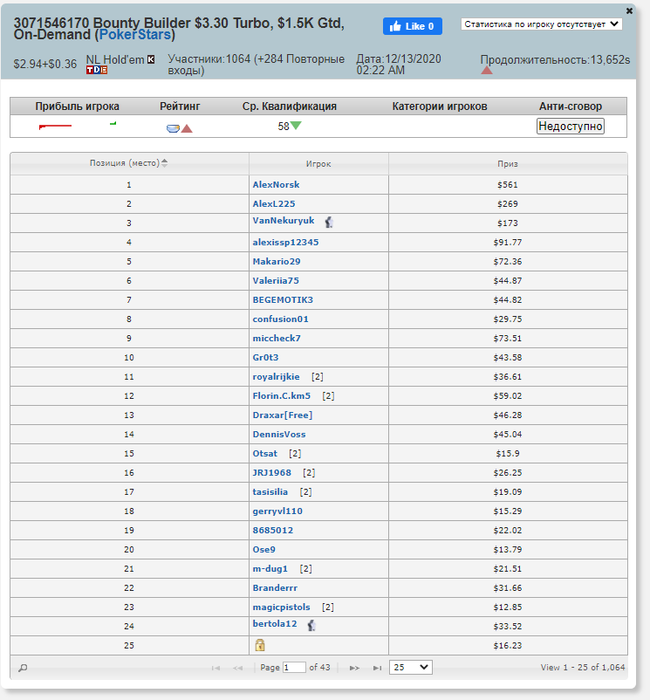Open player 8685012 profile
Viewport: 650px width, 700px height.
click(x=273, y=530)
